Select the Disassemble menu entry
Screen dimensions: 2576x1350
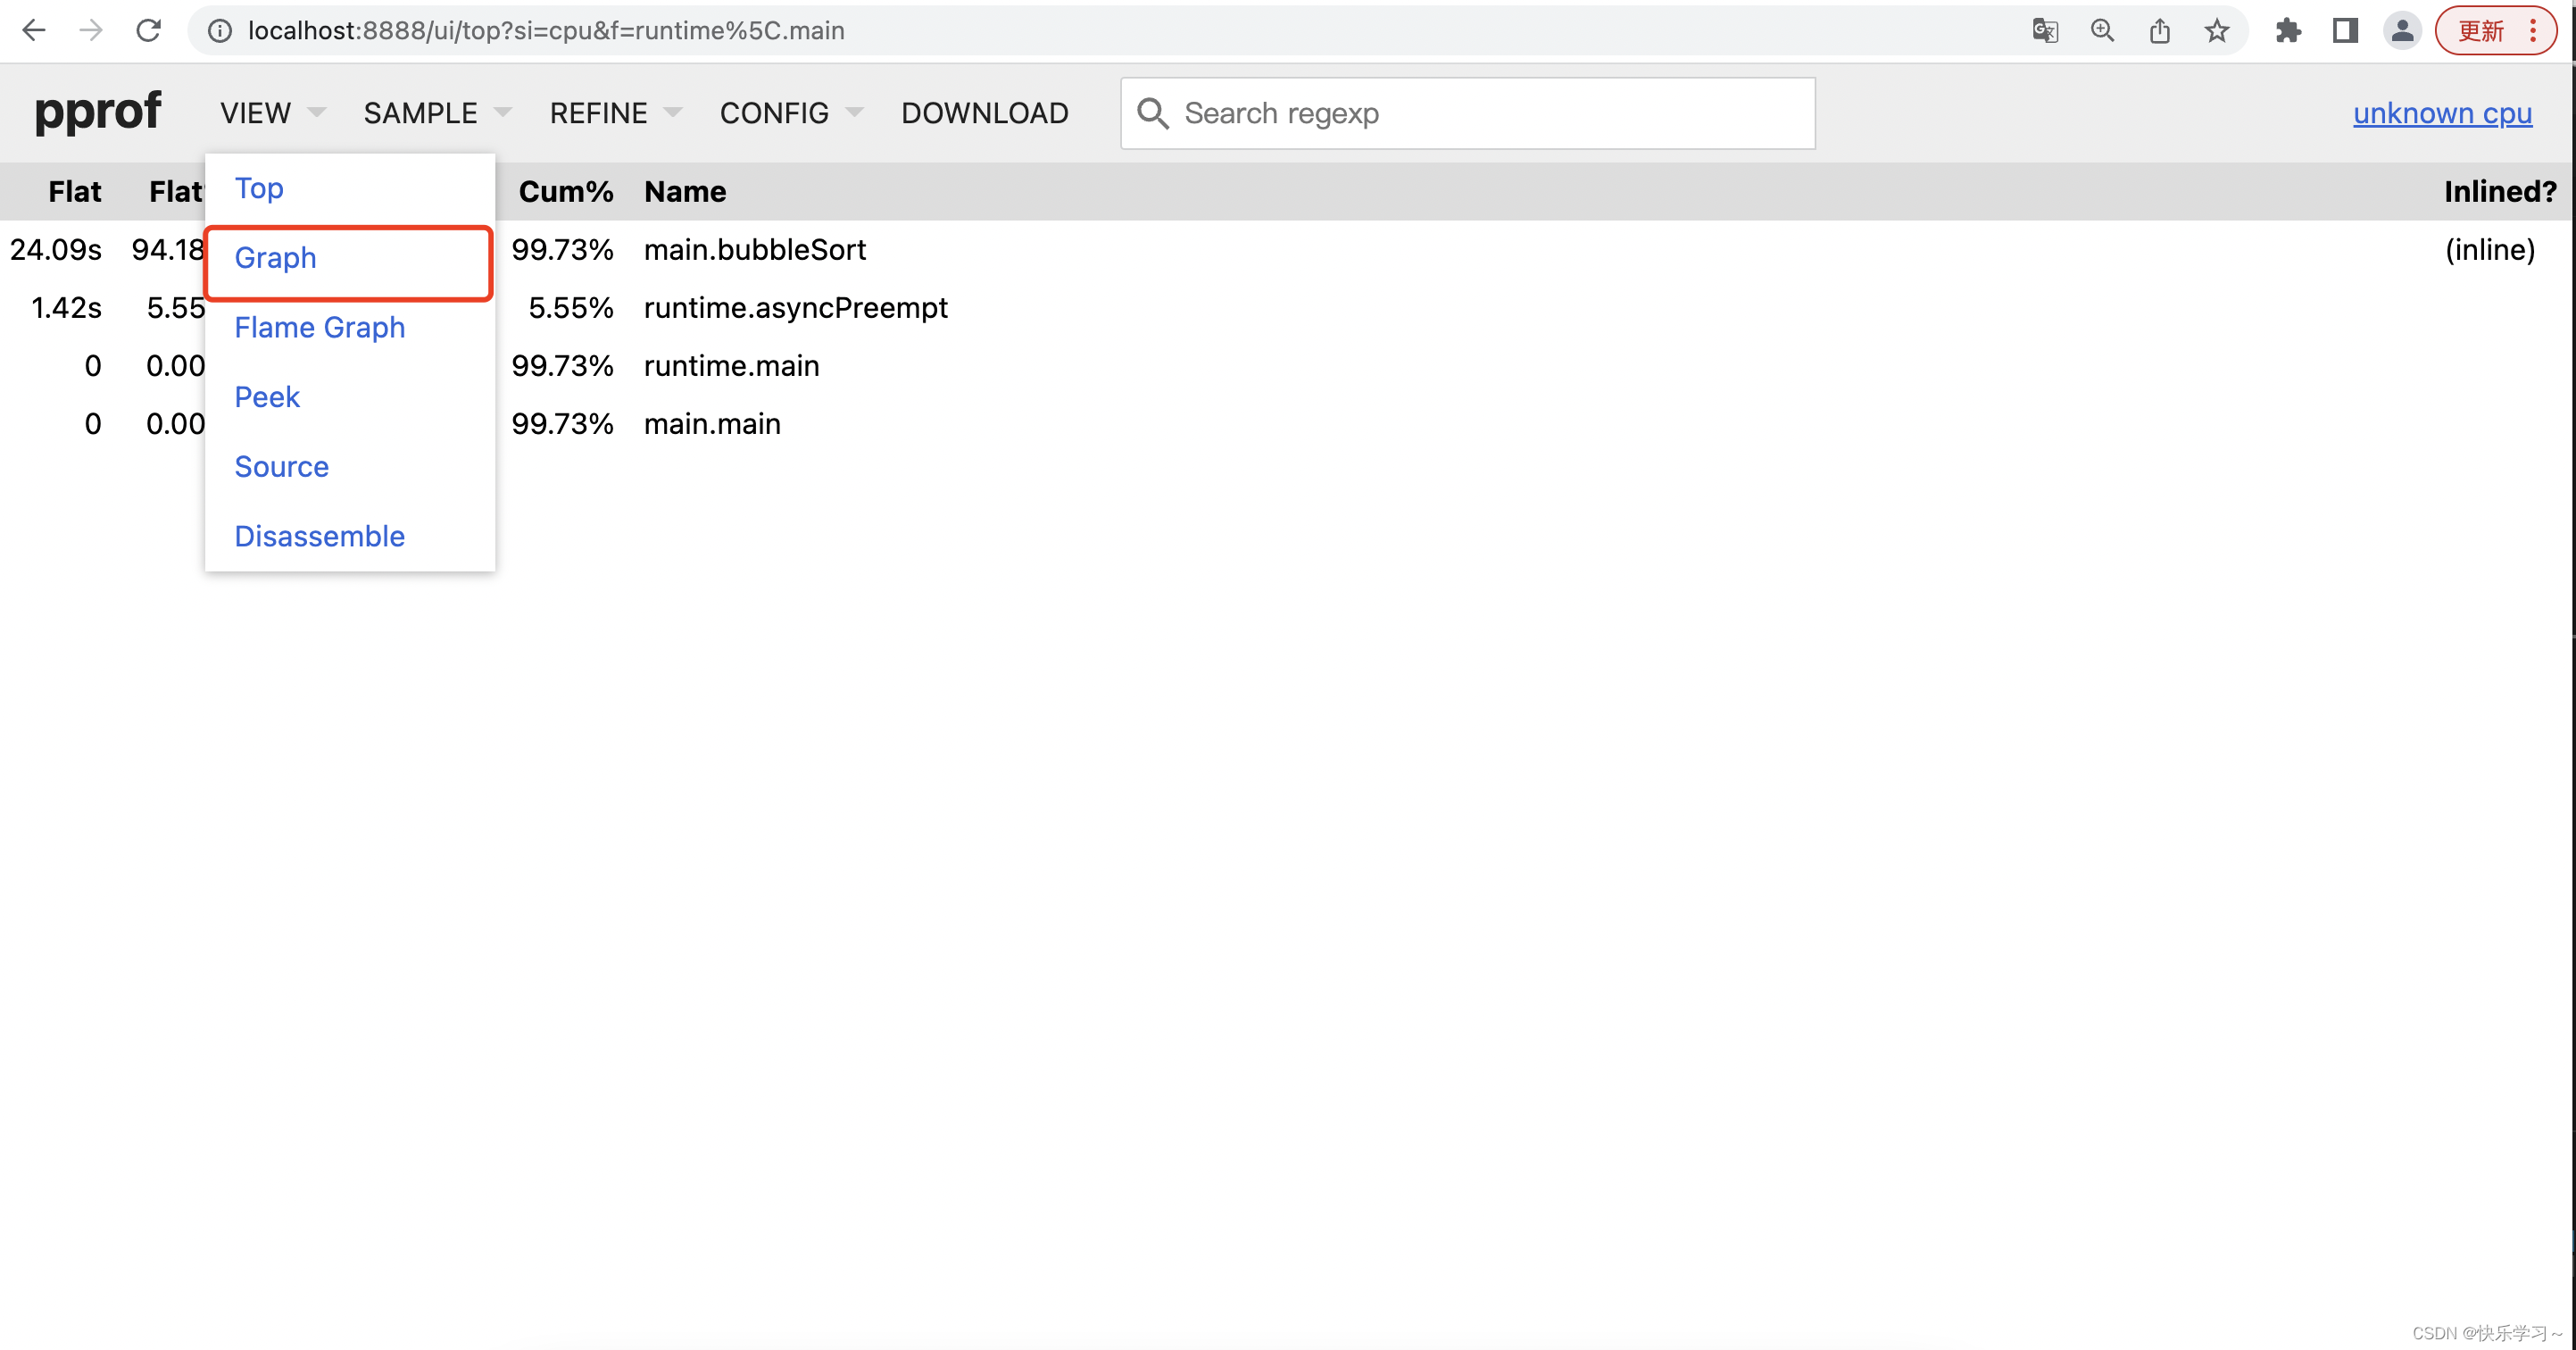[319, 537]
